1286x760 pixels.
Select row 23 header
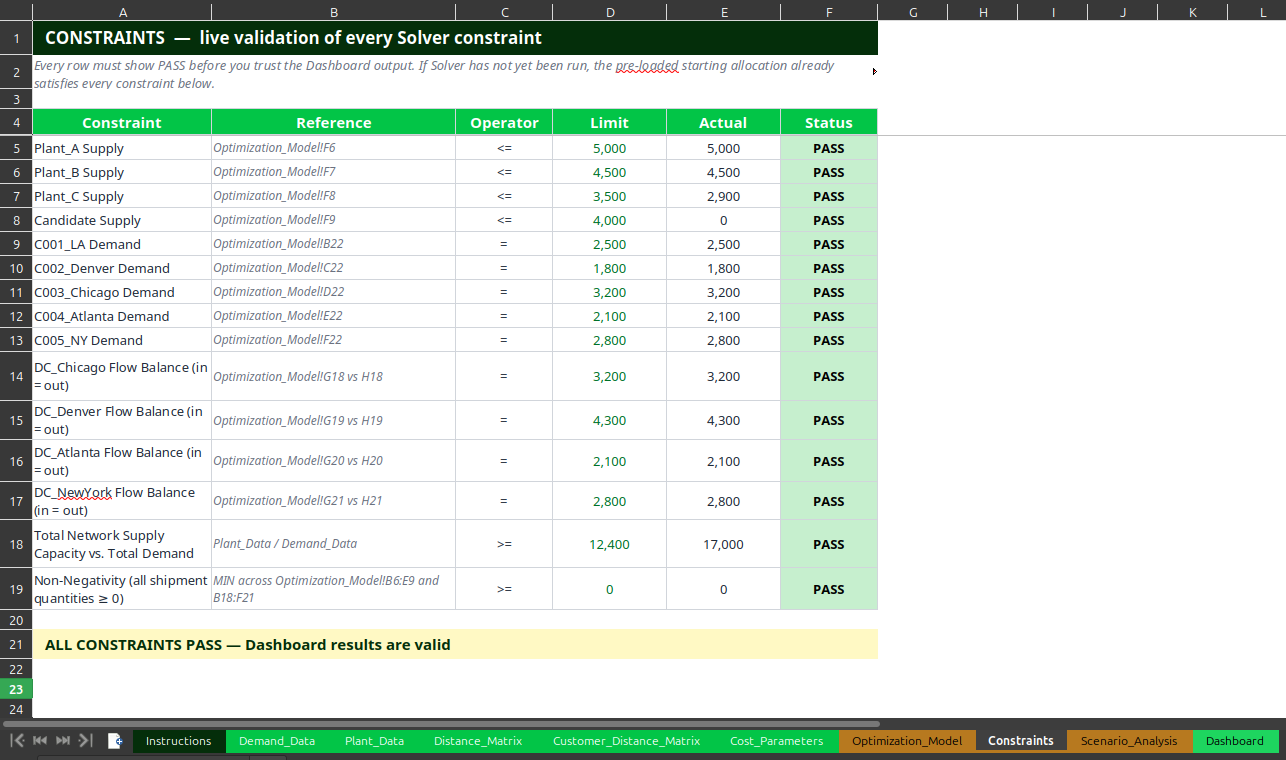pos(16,689)
